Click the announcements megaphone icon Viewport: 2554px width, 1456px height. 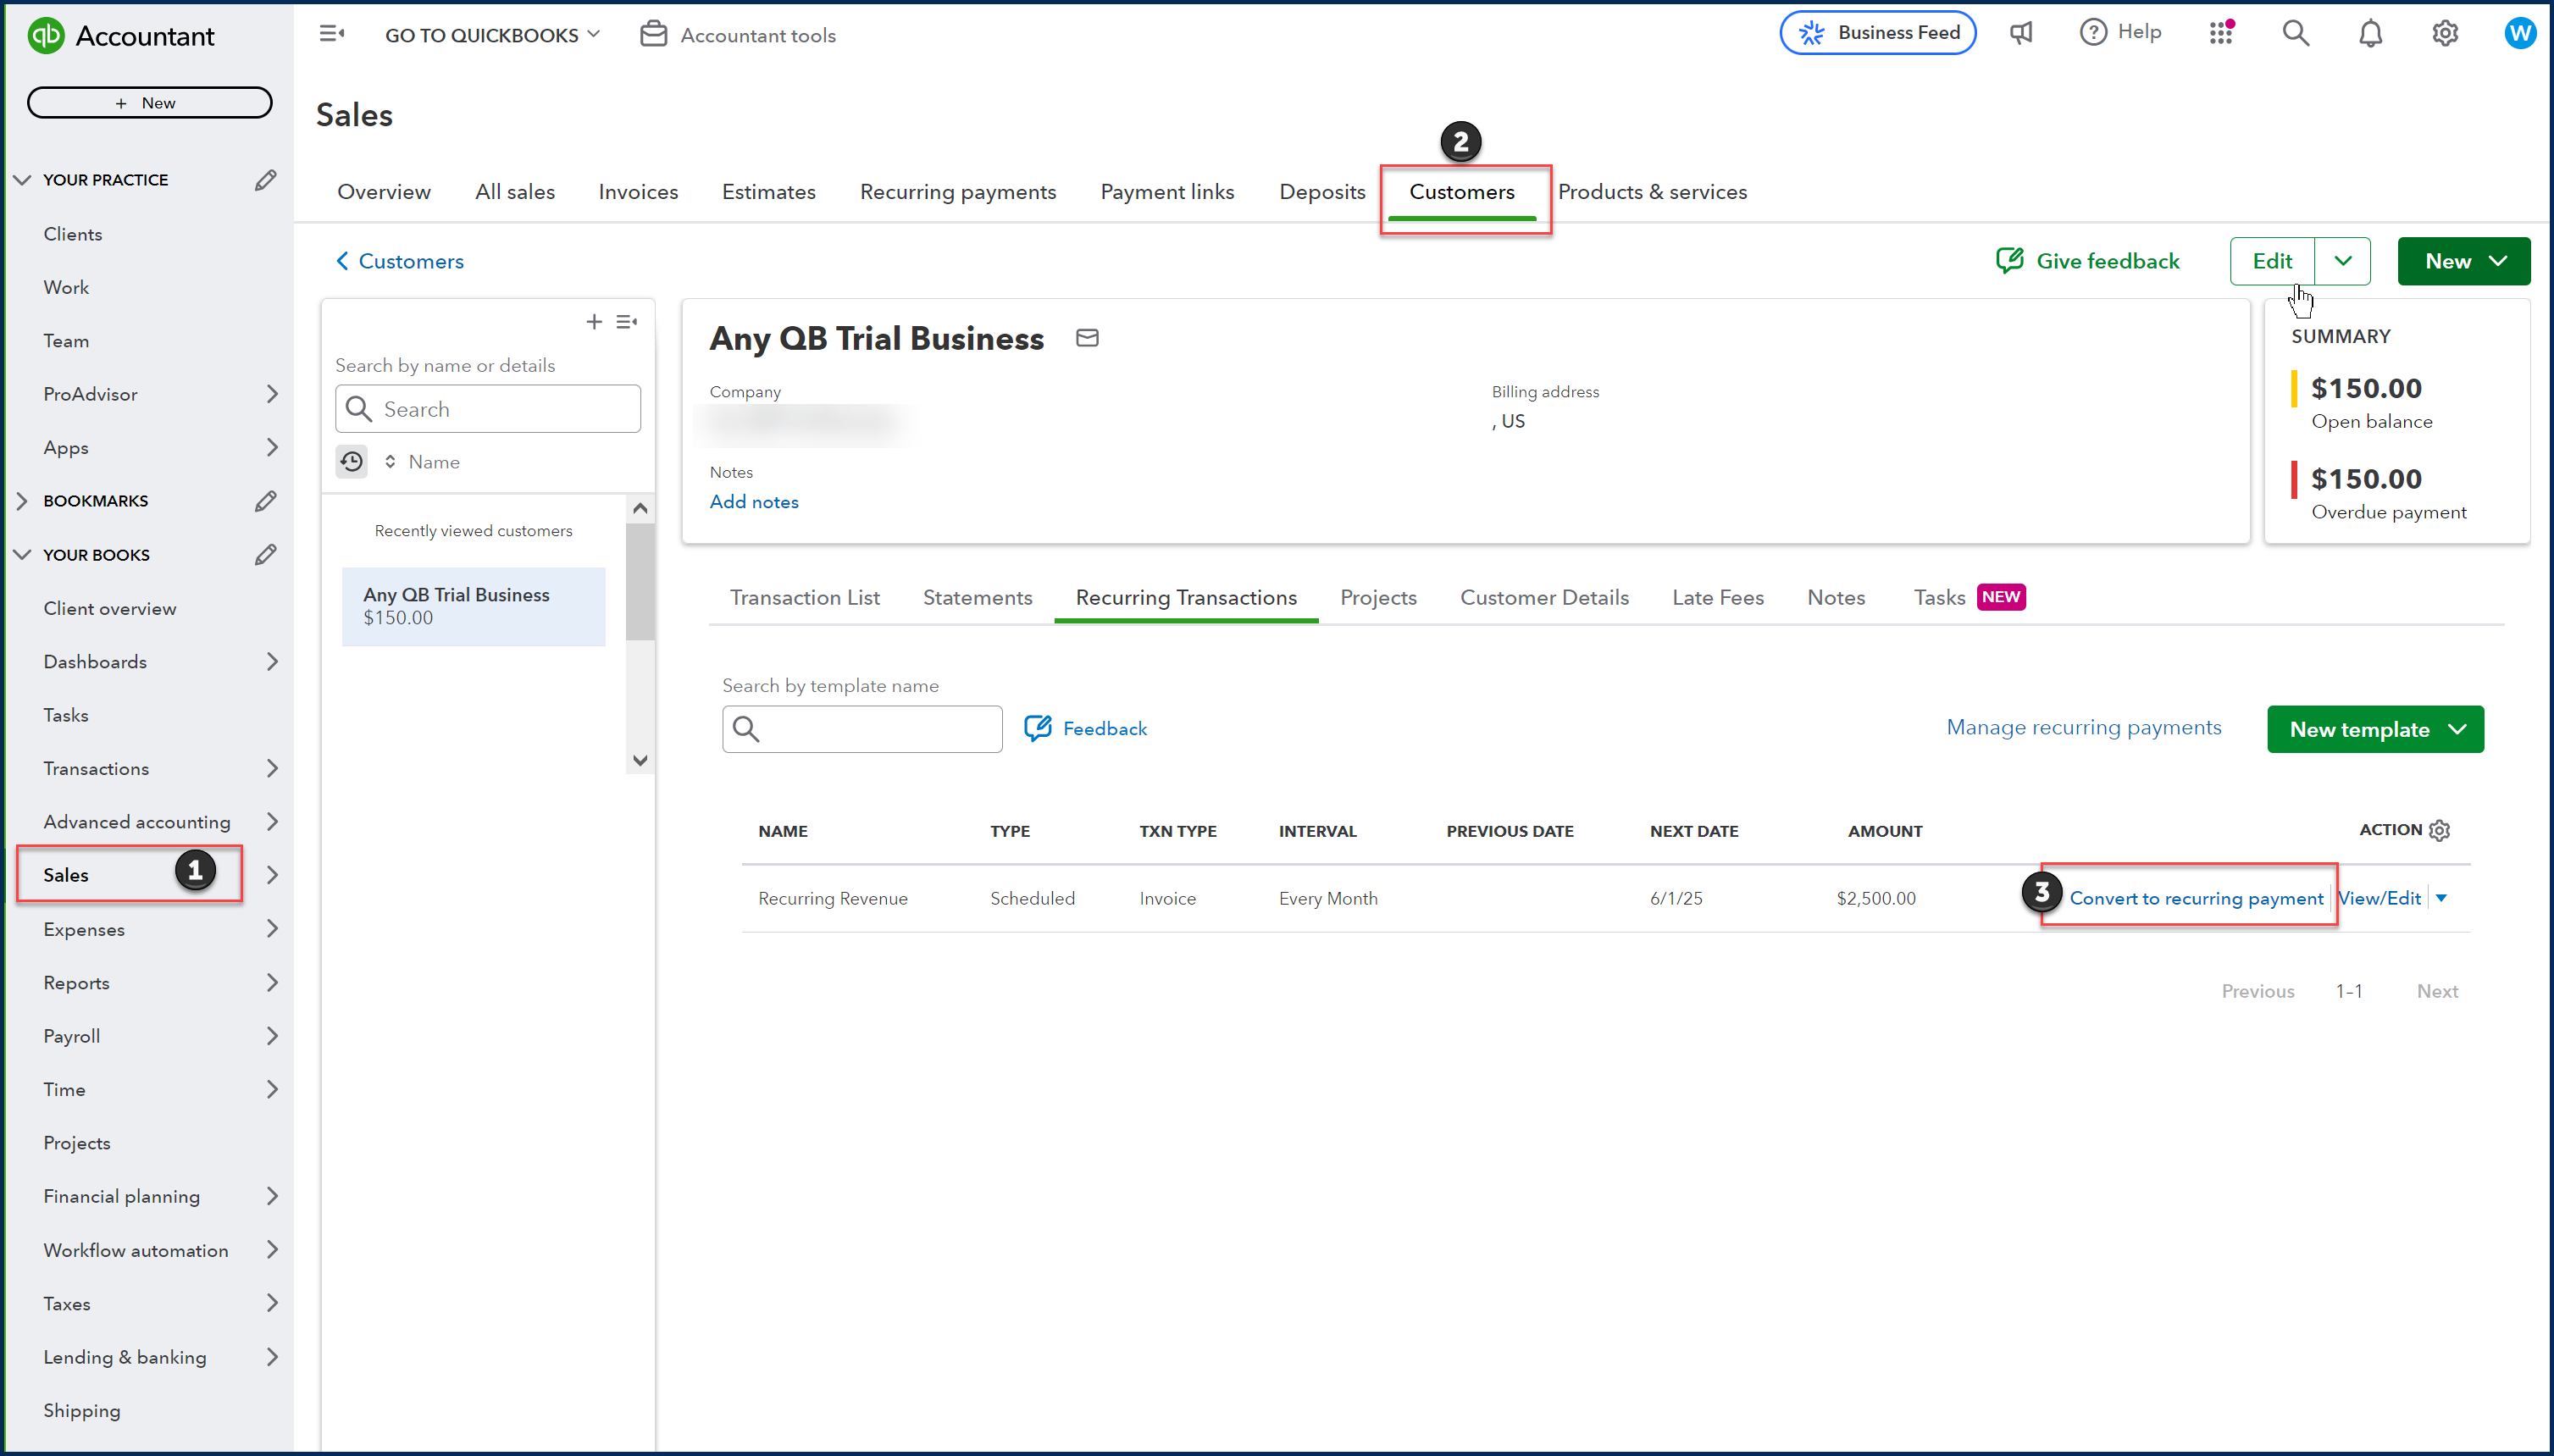[2021, 33]
